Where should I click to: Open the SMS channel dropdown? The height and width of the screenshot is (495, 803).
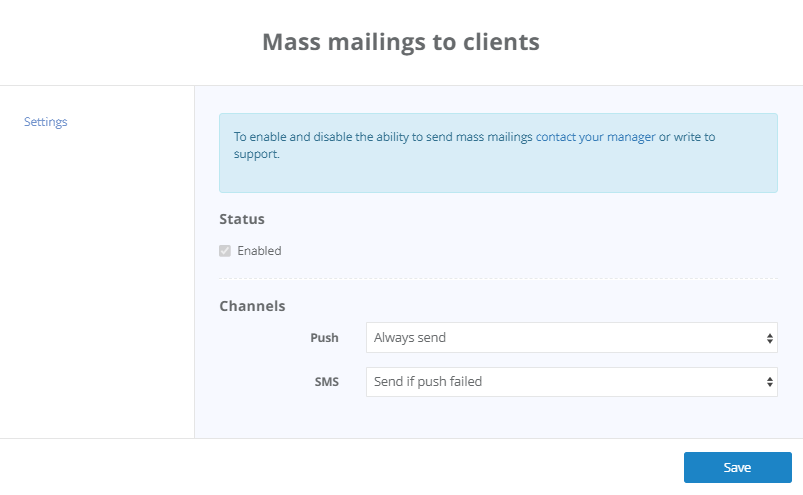click(x=572, y=382)
